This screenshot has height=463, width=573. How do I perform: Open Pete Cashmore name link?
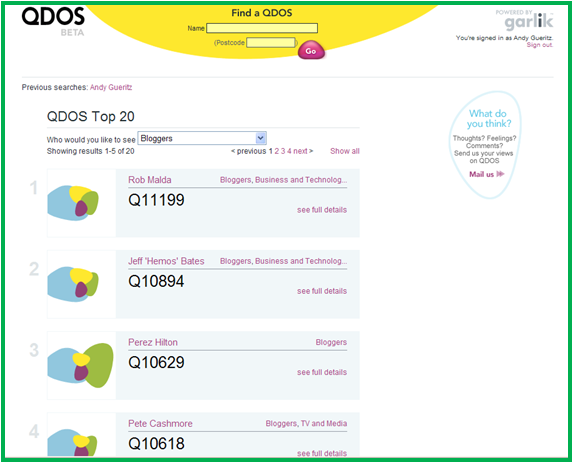coord(160,423)
